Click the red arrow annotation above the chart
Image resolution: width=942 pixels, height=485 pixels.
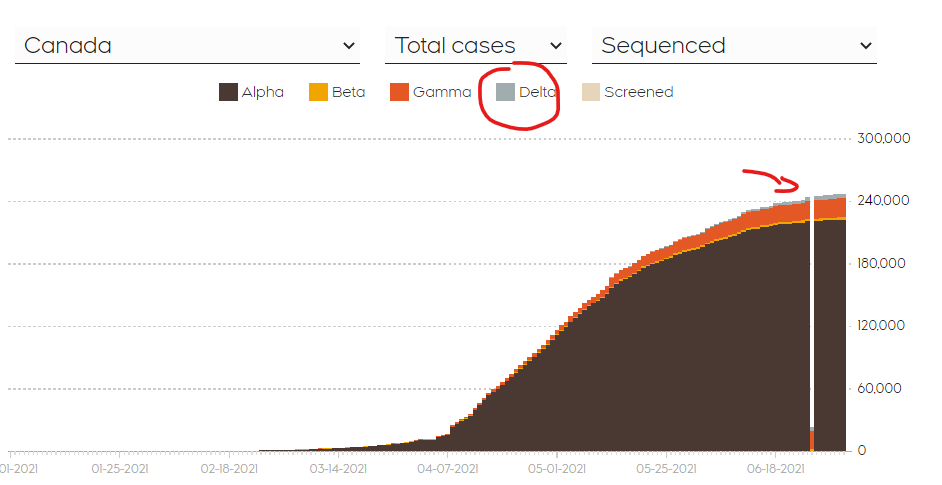(772, 179)
